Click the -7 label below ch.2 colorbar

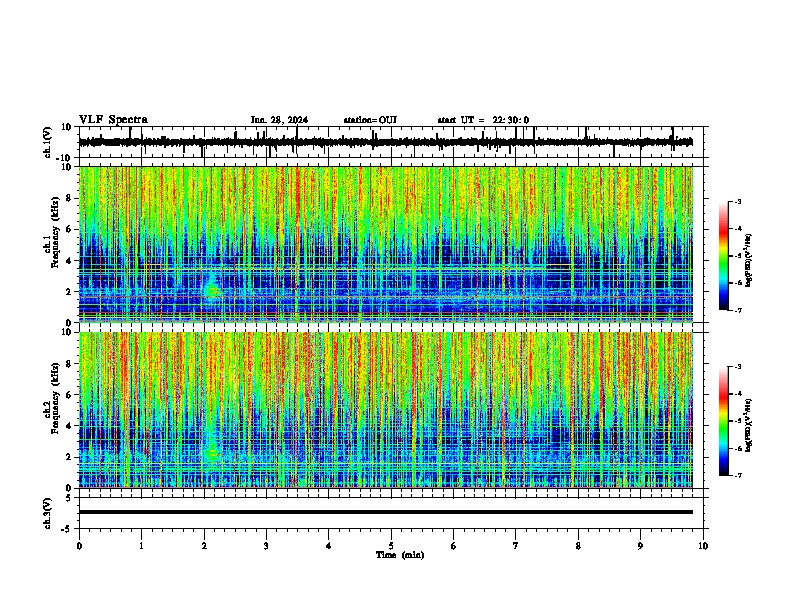click(x=738, y=475)
